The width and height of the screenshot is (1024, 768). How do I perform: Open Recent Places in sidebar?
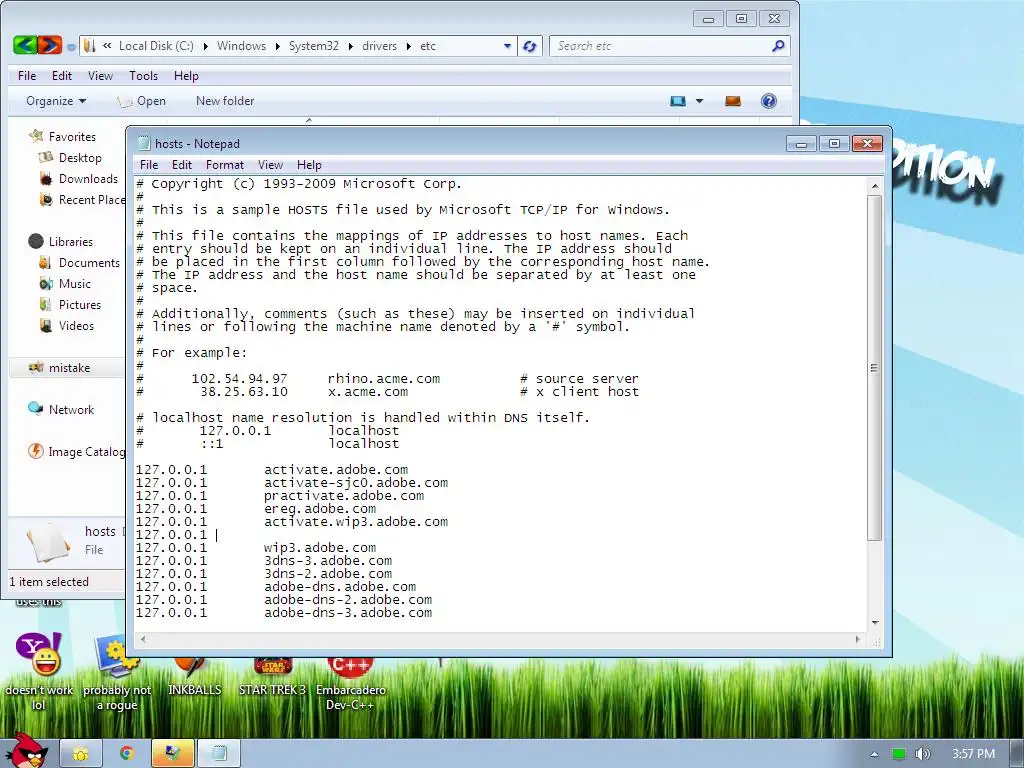[82, 199]
